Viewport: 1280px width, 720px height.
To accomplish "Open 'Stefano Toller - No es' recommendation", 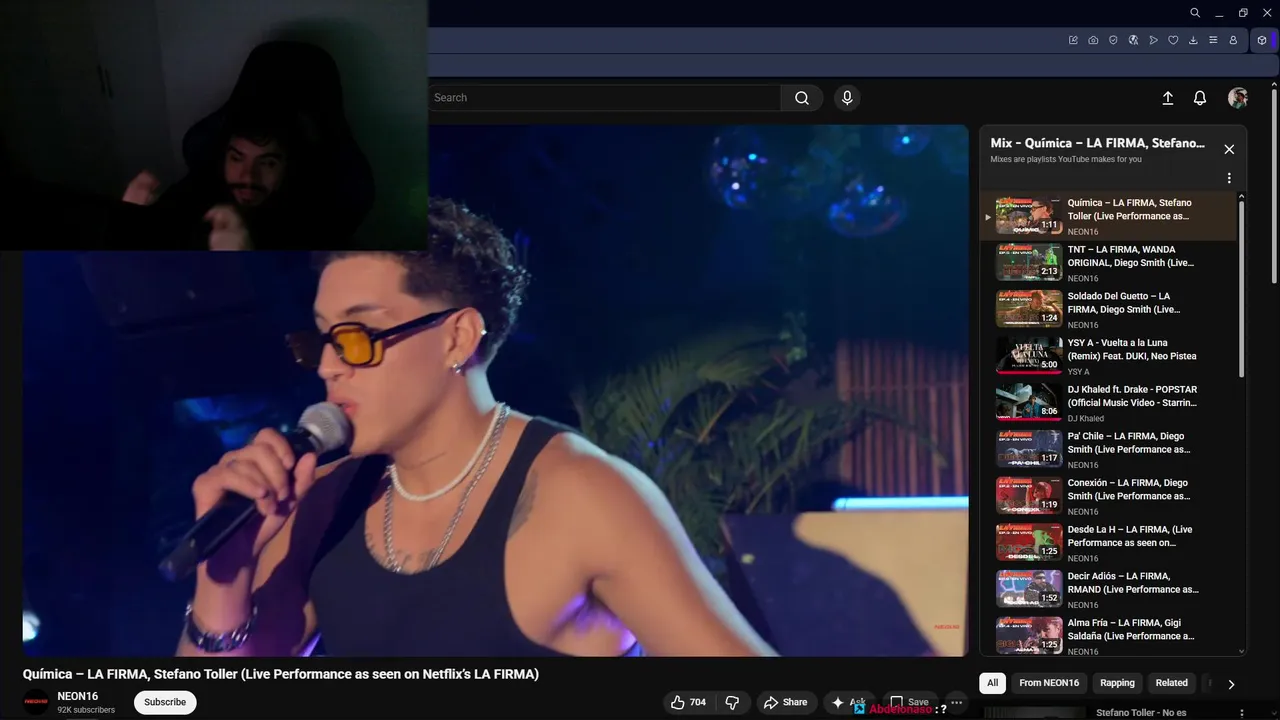I will (x=1141, y=713).
